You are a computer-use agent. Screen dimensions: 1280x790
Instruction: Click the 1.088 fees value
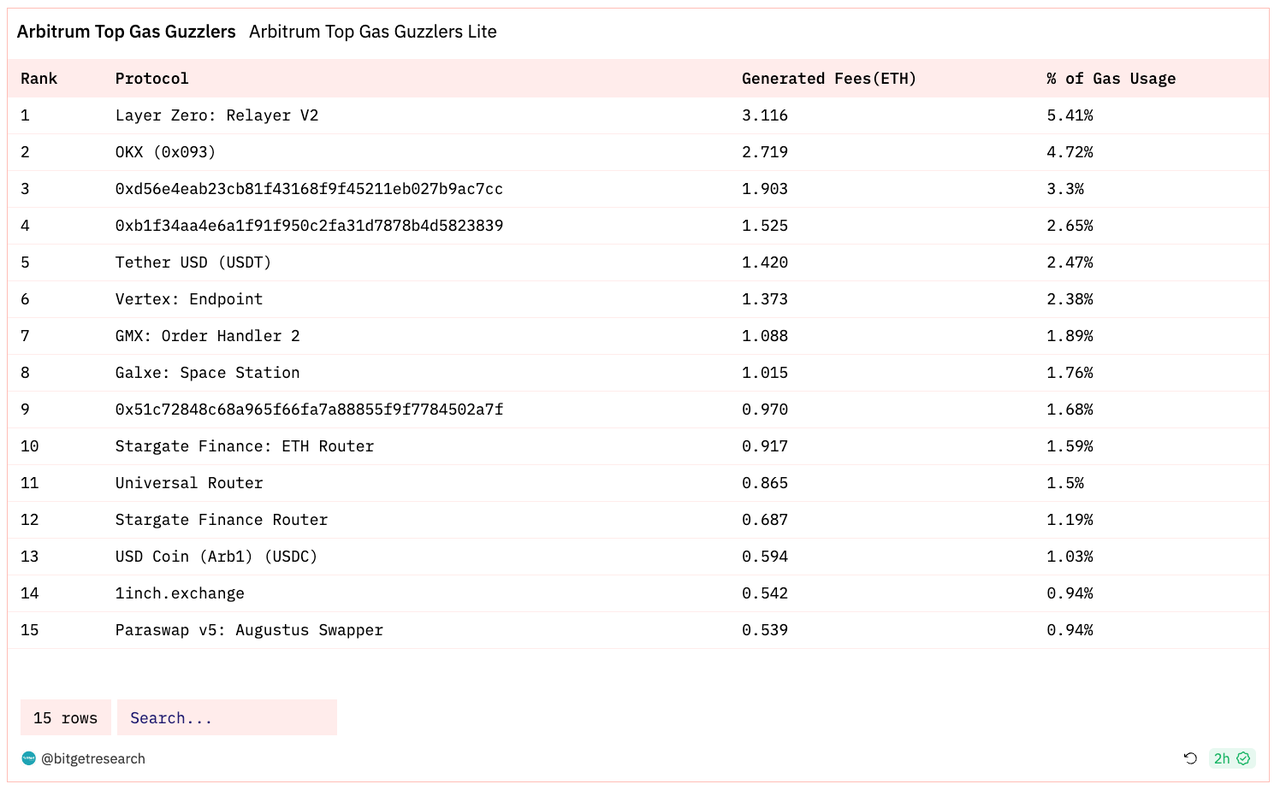click(x=765, y=336)
